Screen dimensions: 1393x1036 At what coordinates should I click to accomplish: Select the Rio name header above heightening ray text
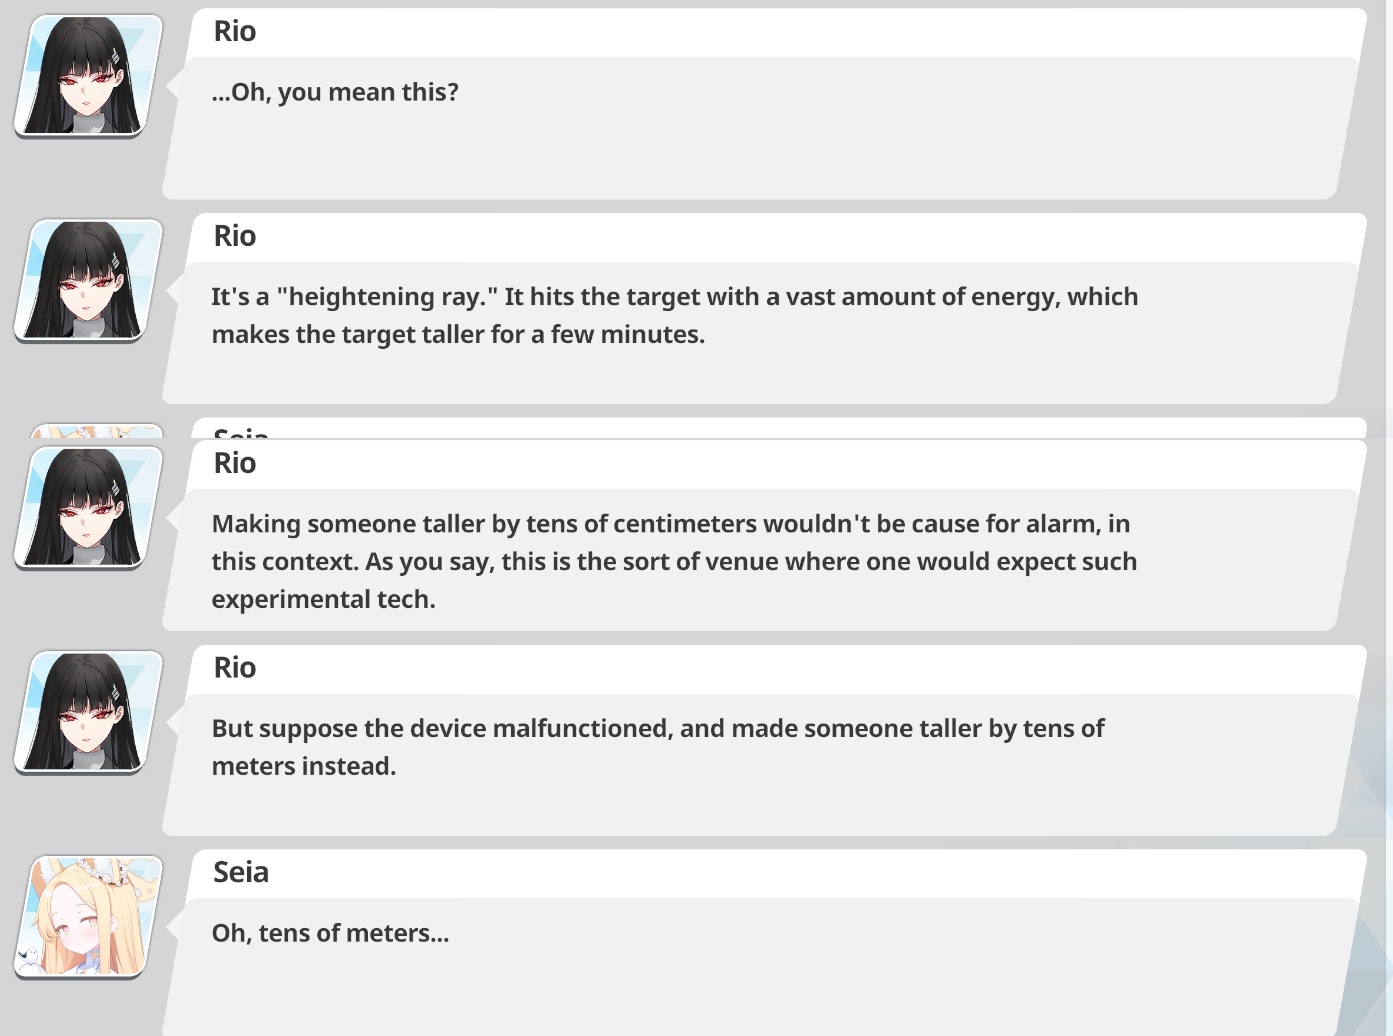click(235, 236)
